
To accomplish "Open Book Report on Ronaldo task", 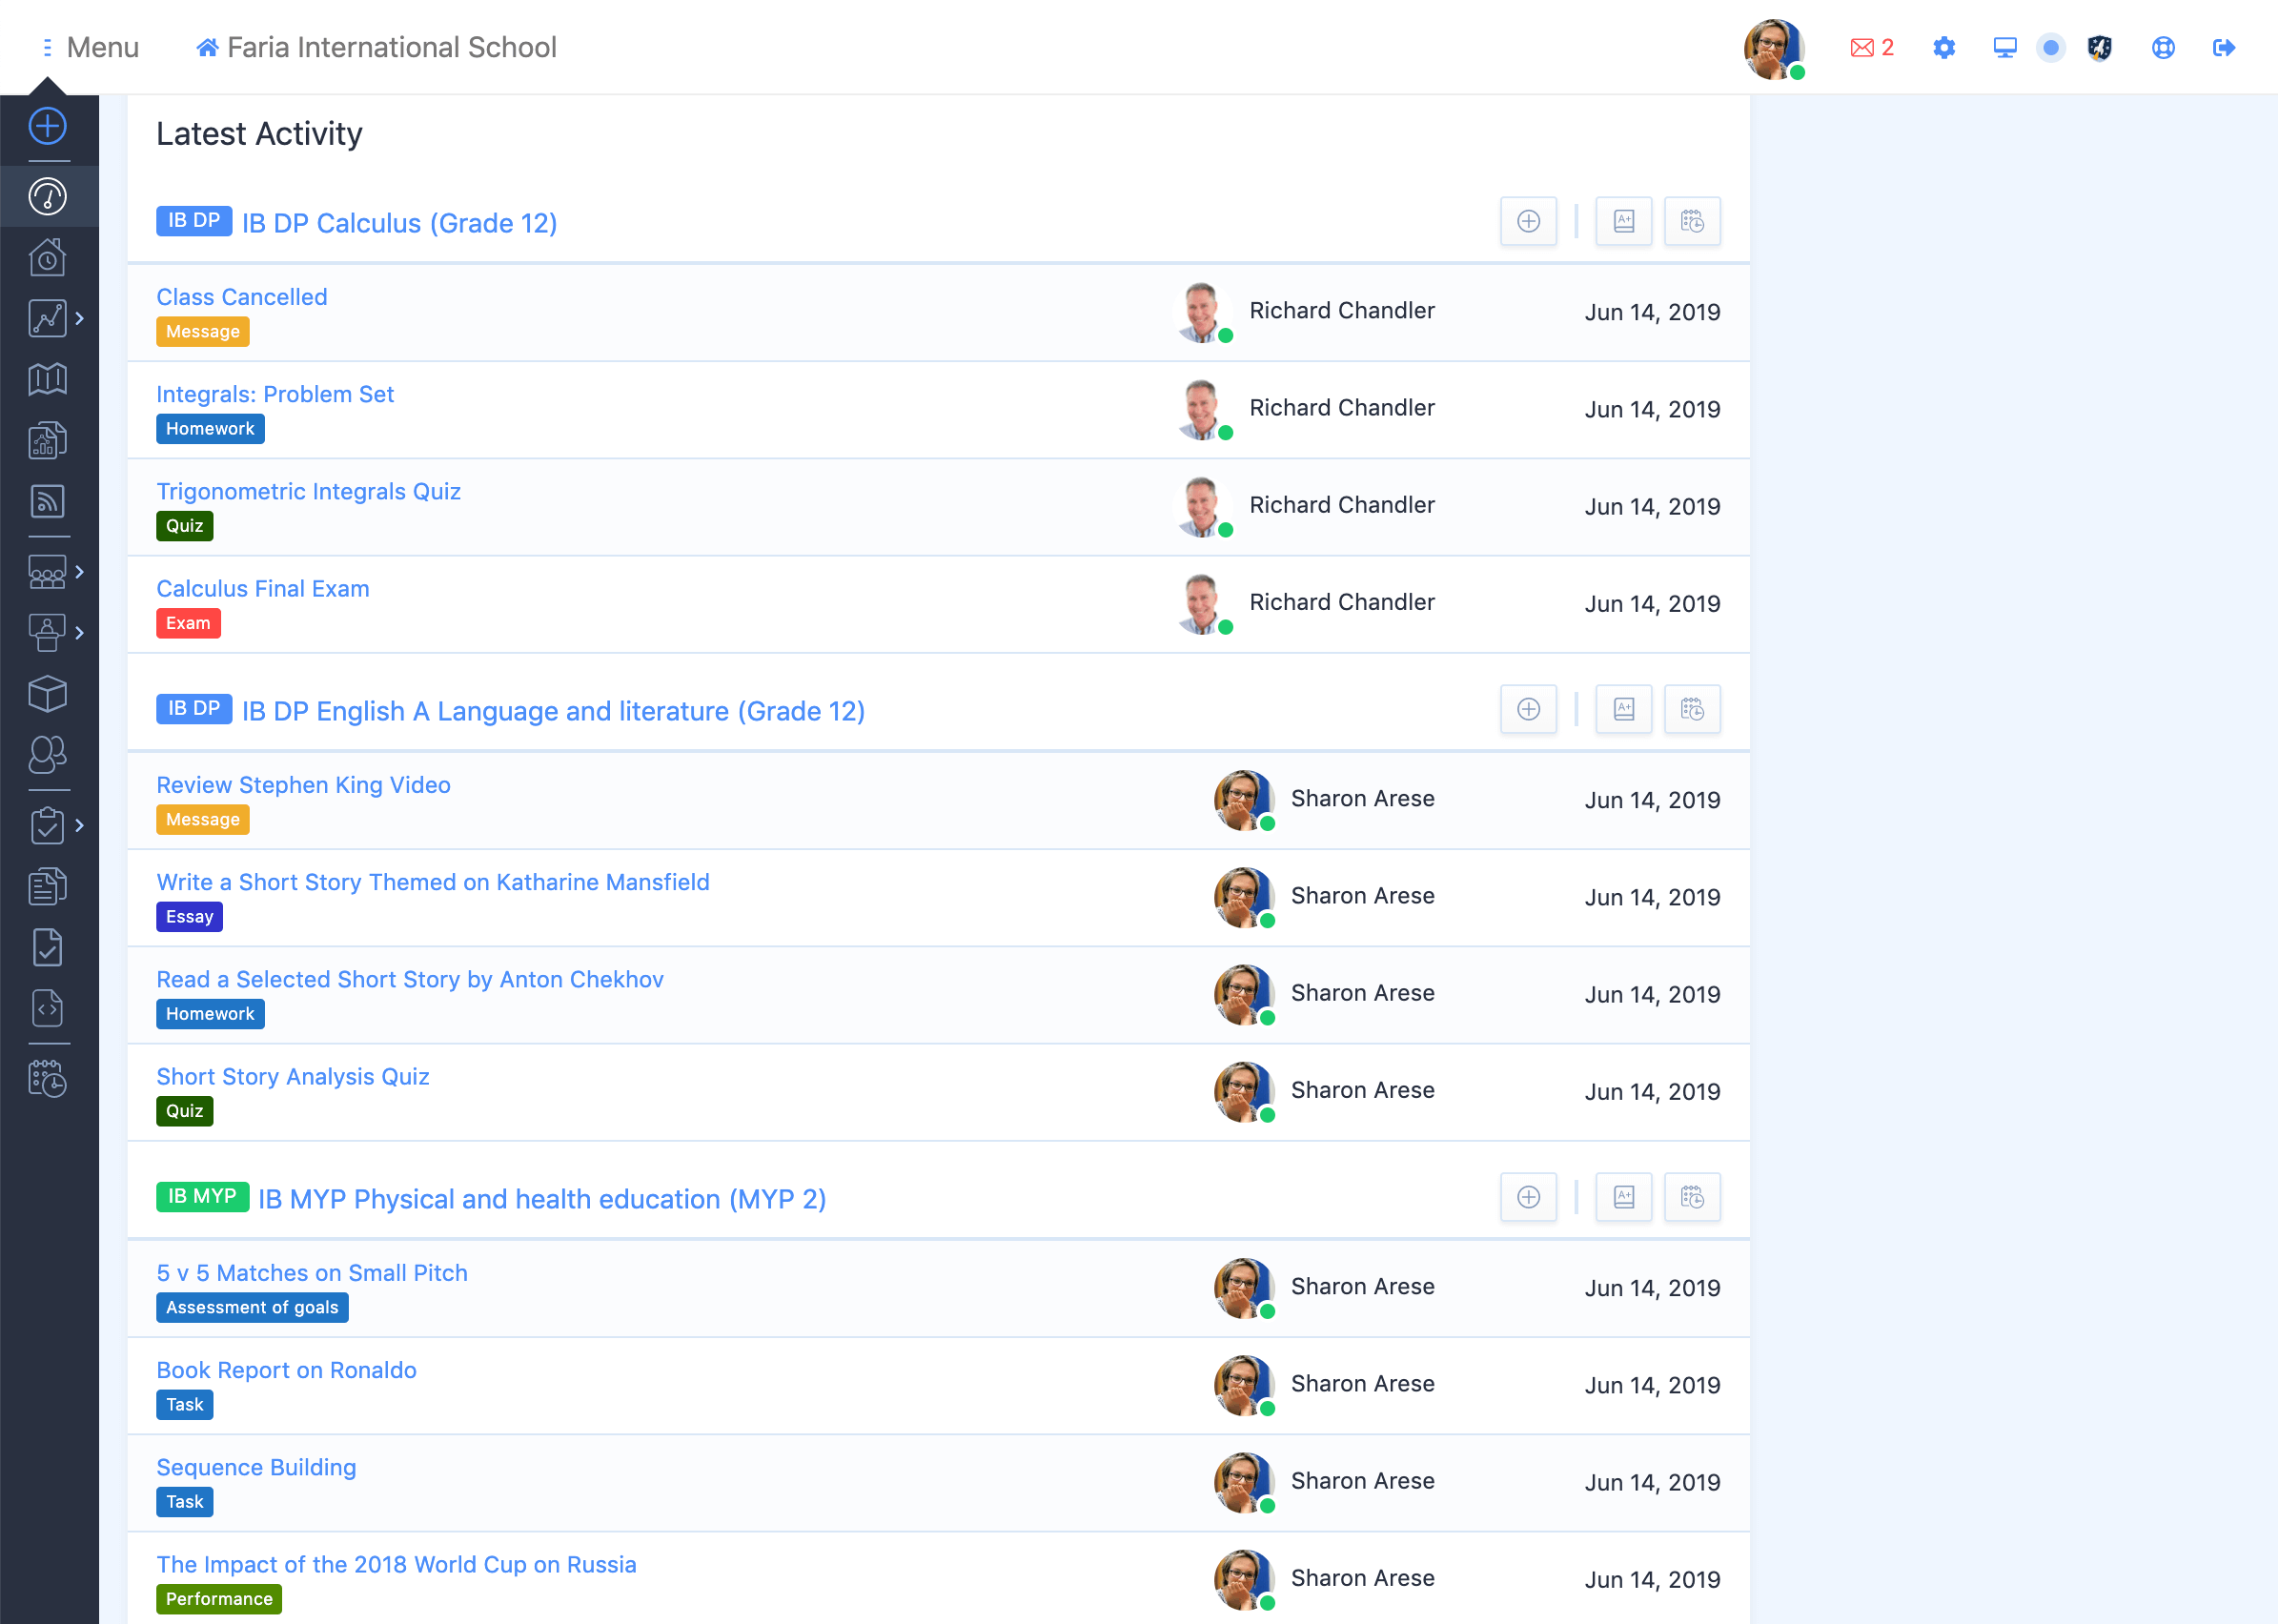I will coord(286,1370).
